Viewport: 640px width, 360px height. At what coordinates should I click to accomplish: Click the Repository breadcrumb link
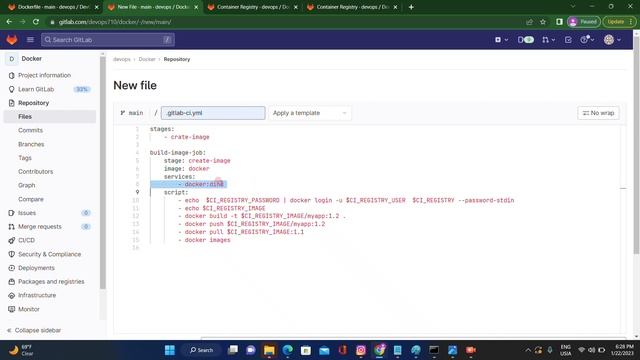click(x=177, y=59)
